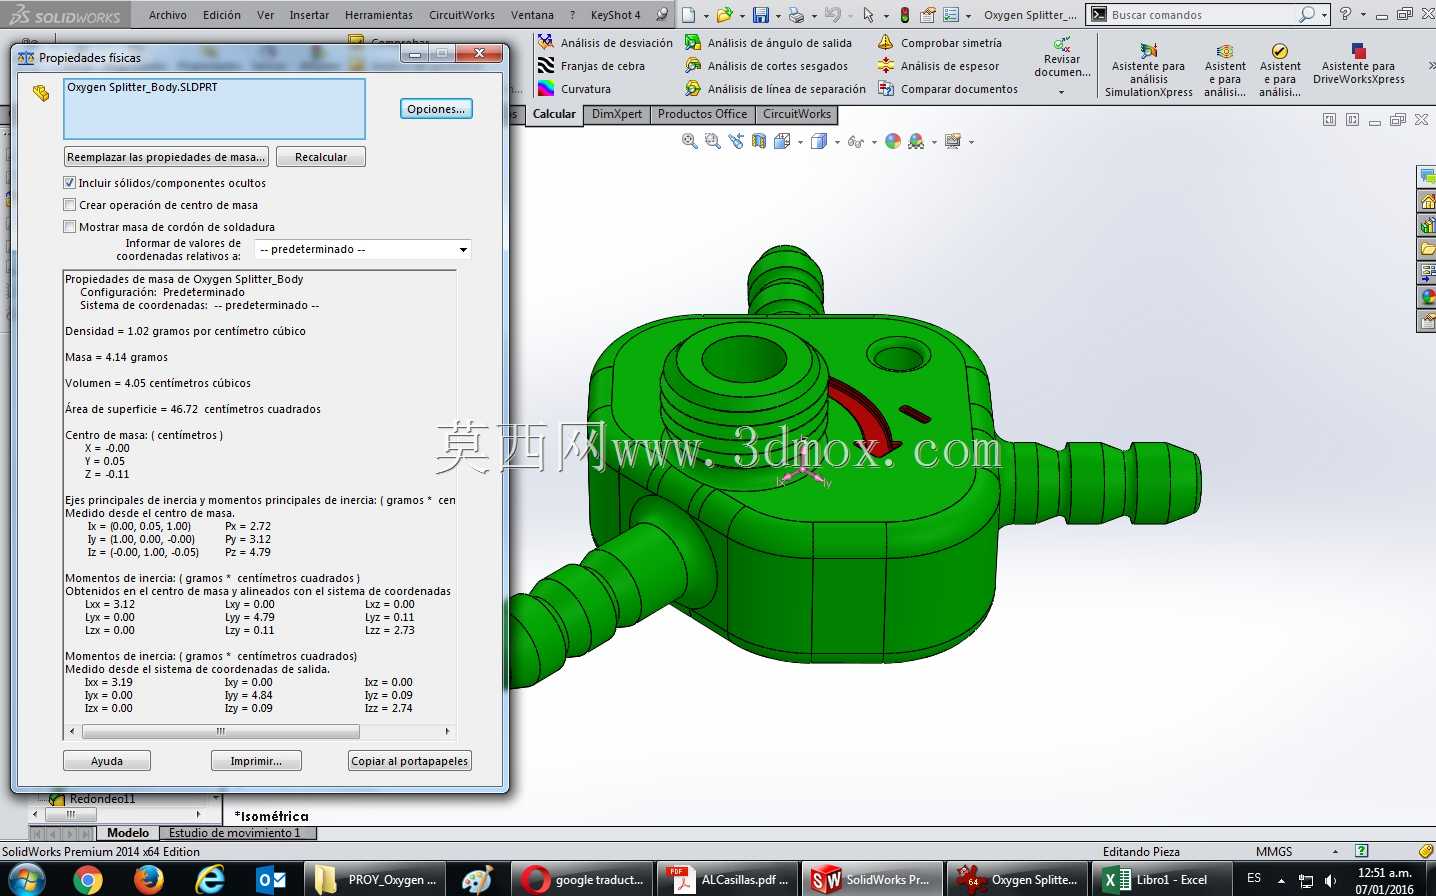Click the Buscar comandos search field
Image resolution: width=1436 pixels, height=896 pixels.
coord(1202,15)
